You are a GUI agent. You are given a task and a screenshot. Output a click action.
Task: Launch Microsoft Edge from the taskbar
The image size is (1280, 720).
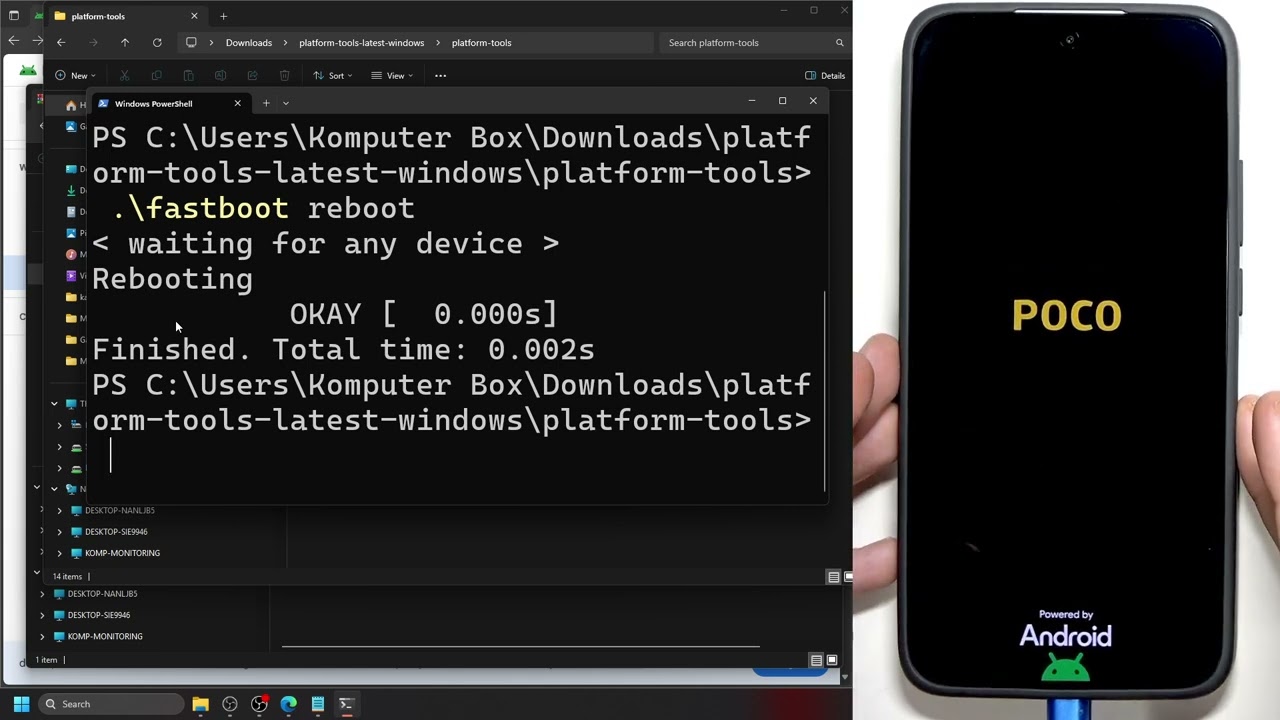click(x=288, y=704)
